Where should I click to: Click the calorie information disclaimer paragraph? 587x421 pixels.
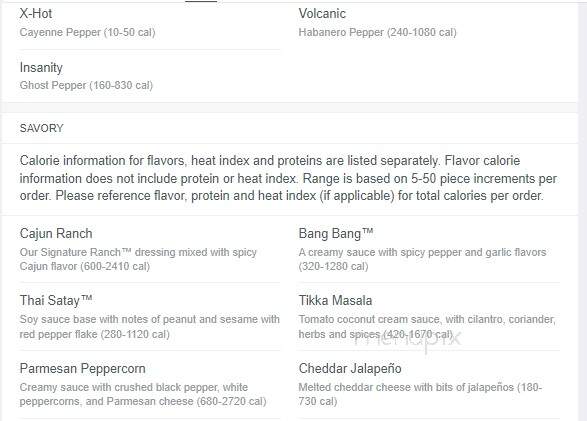point(288,178)
